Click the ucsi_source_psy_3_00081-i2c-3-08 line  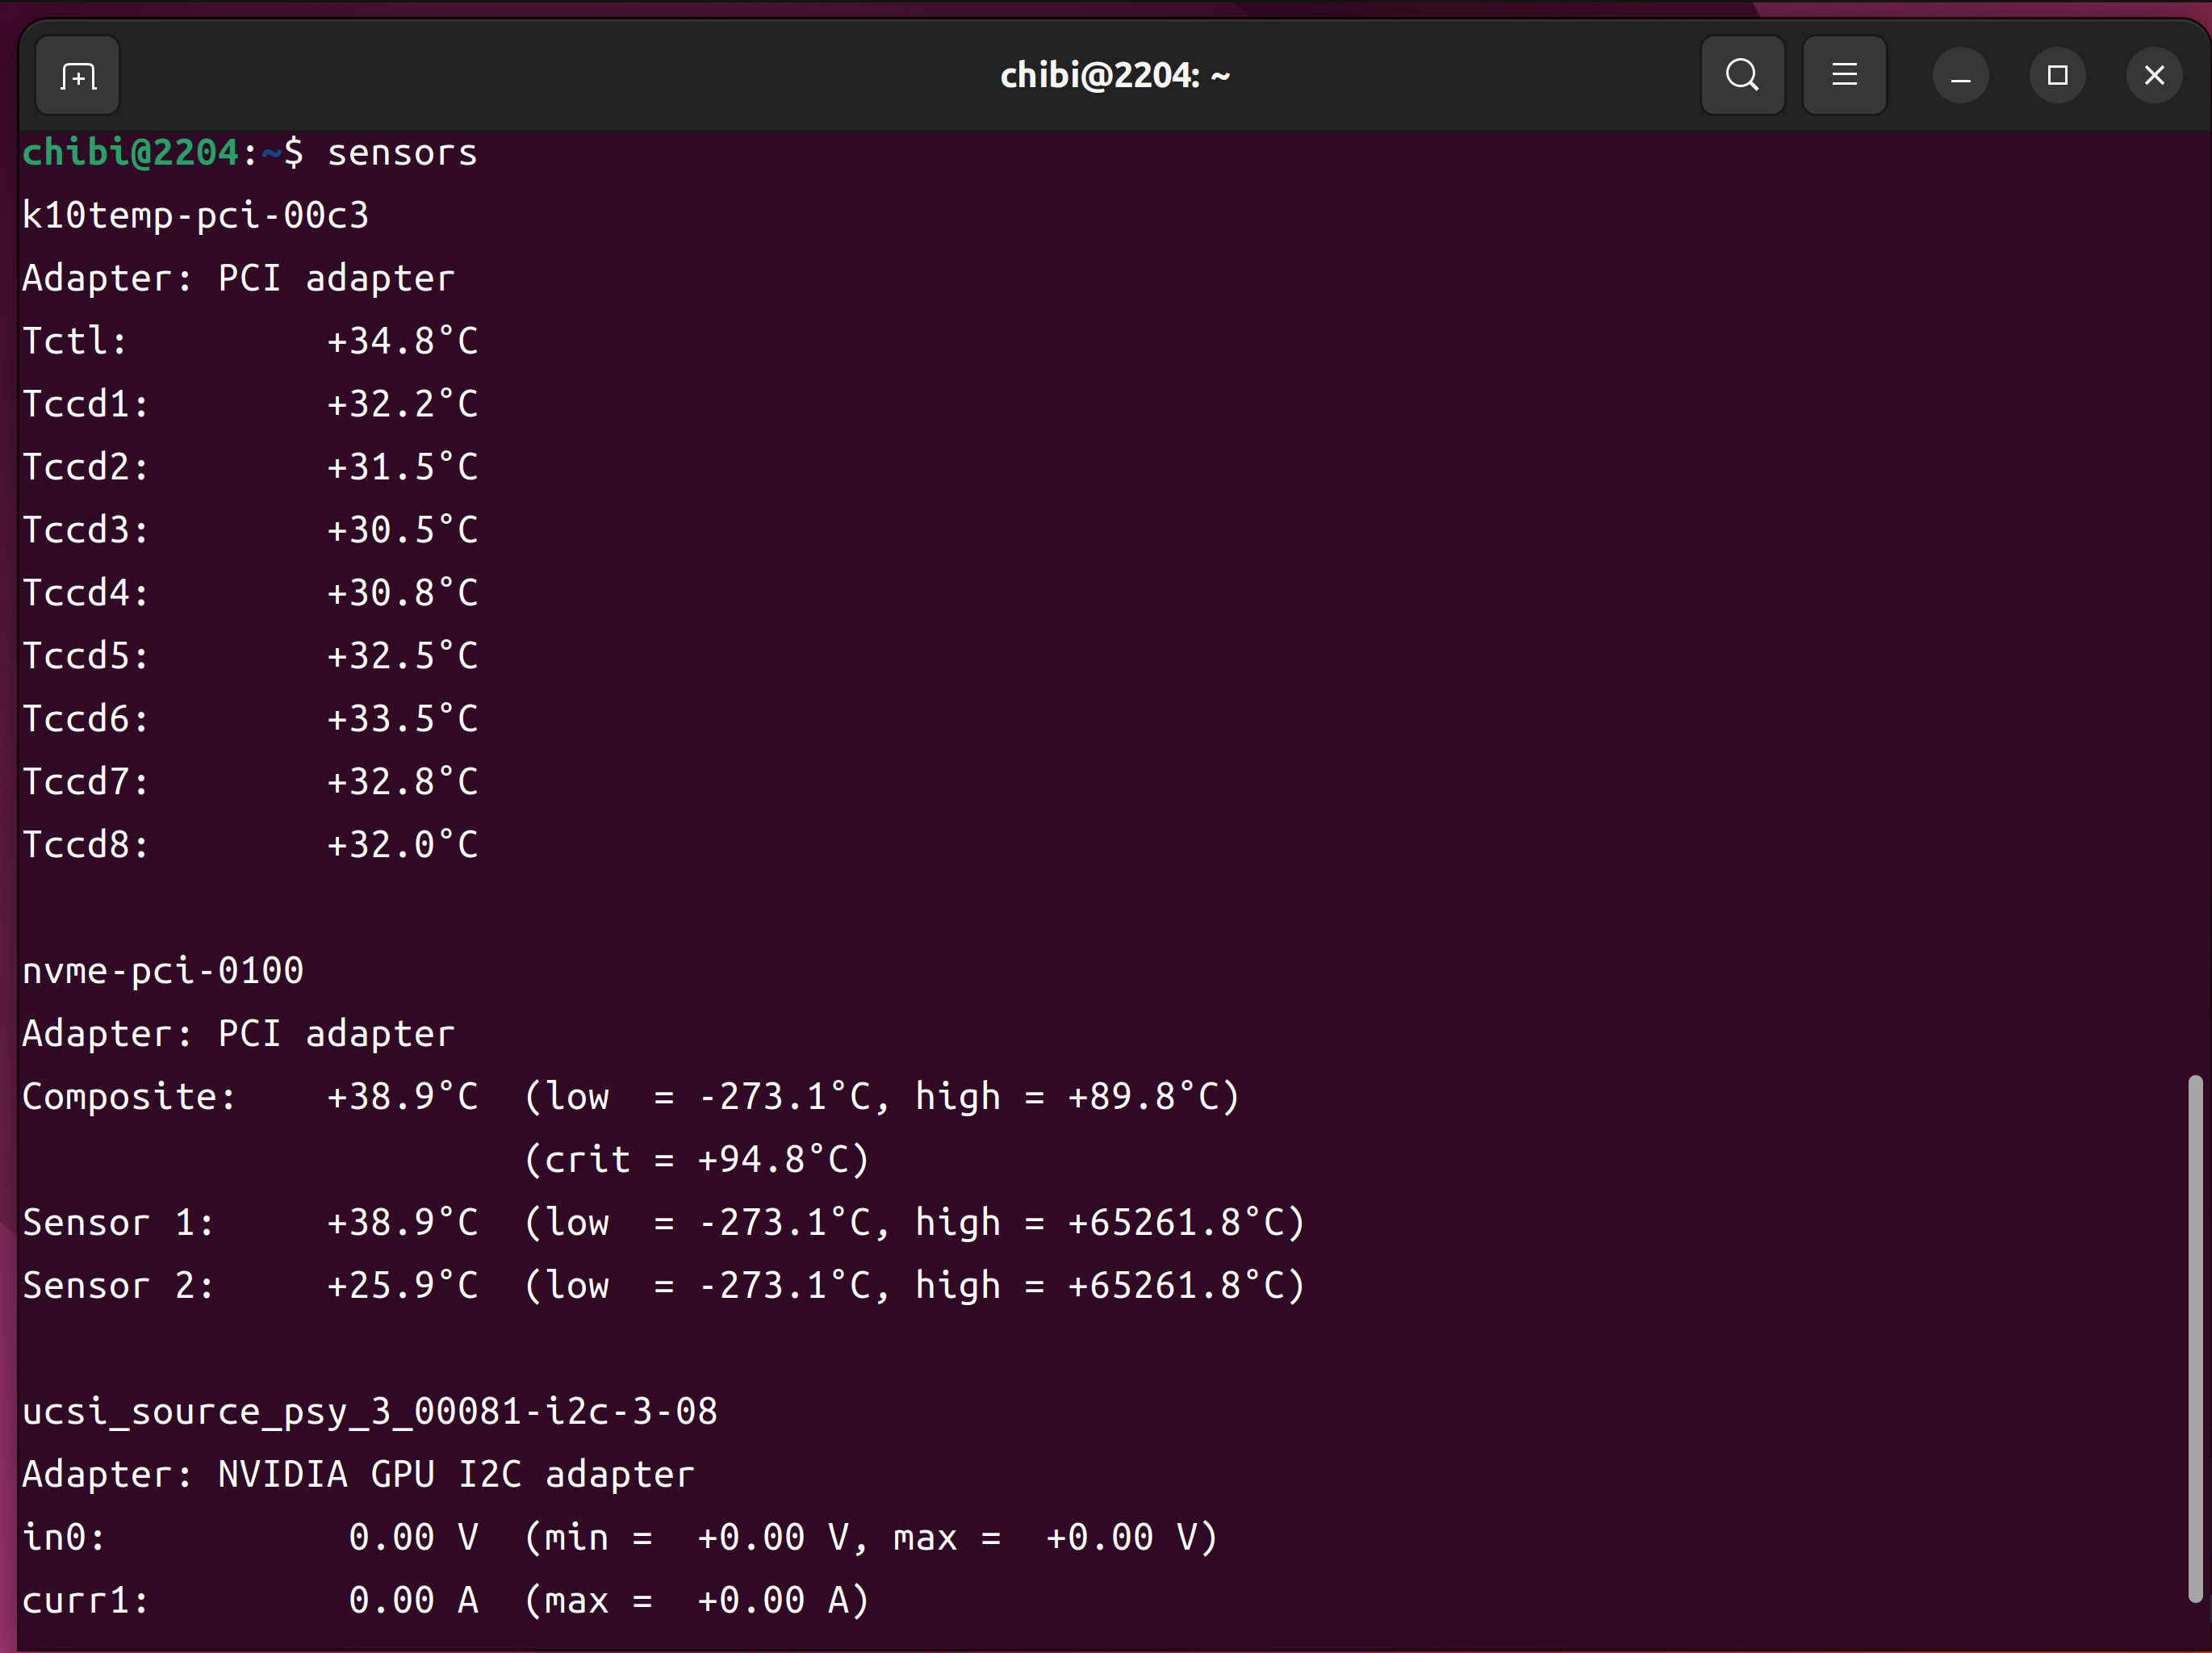(369, 1412)
